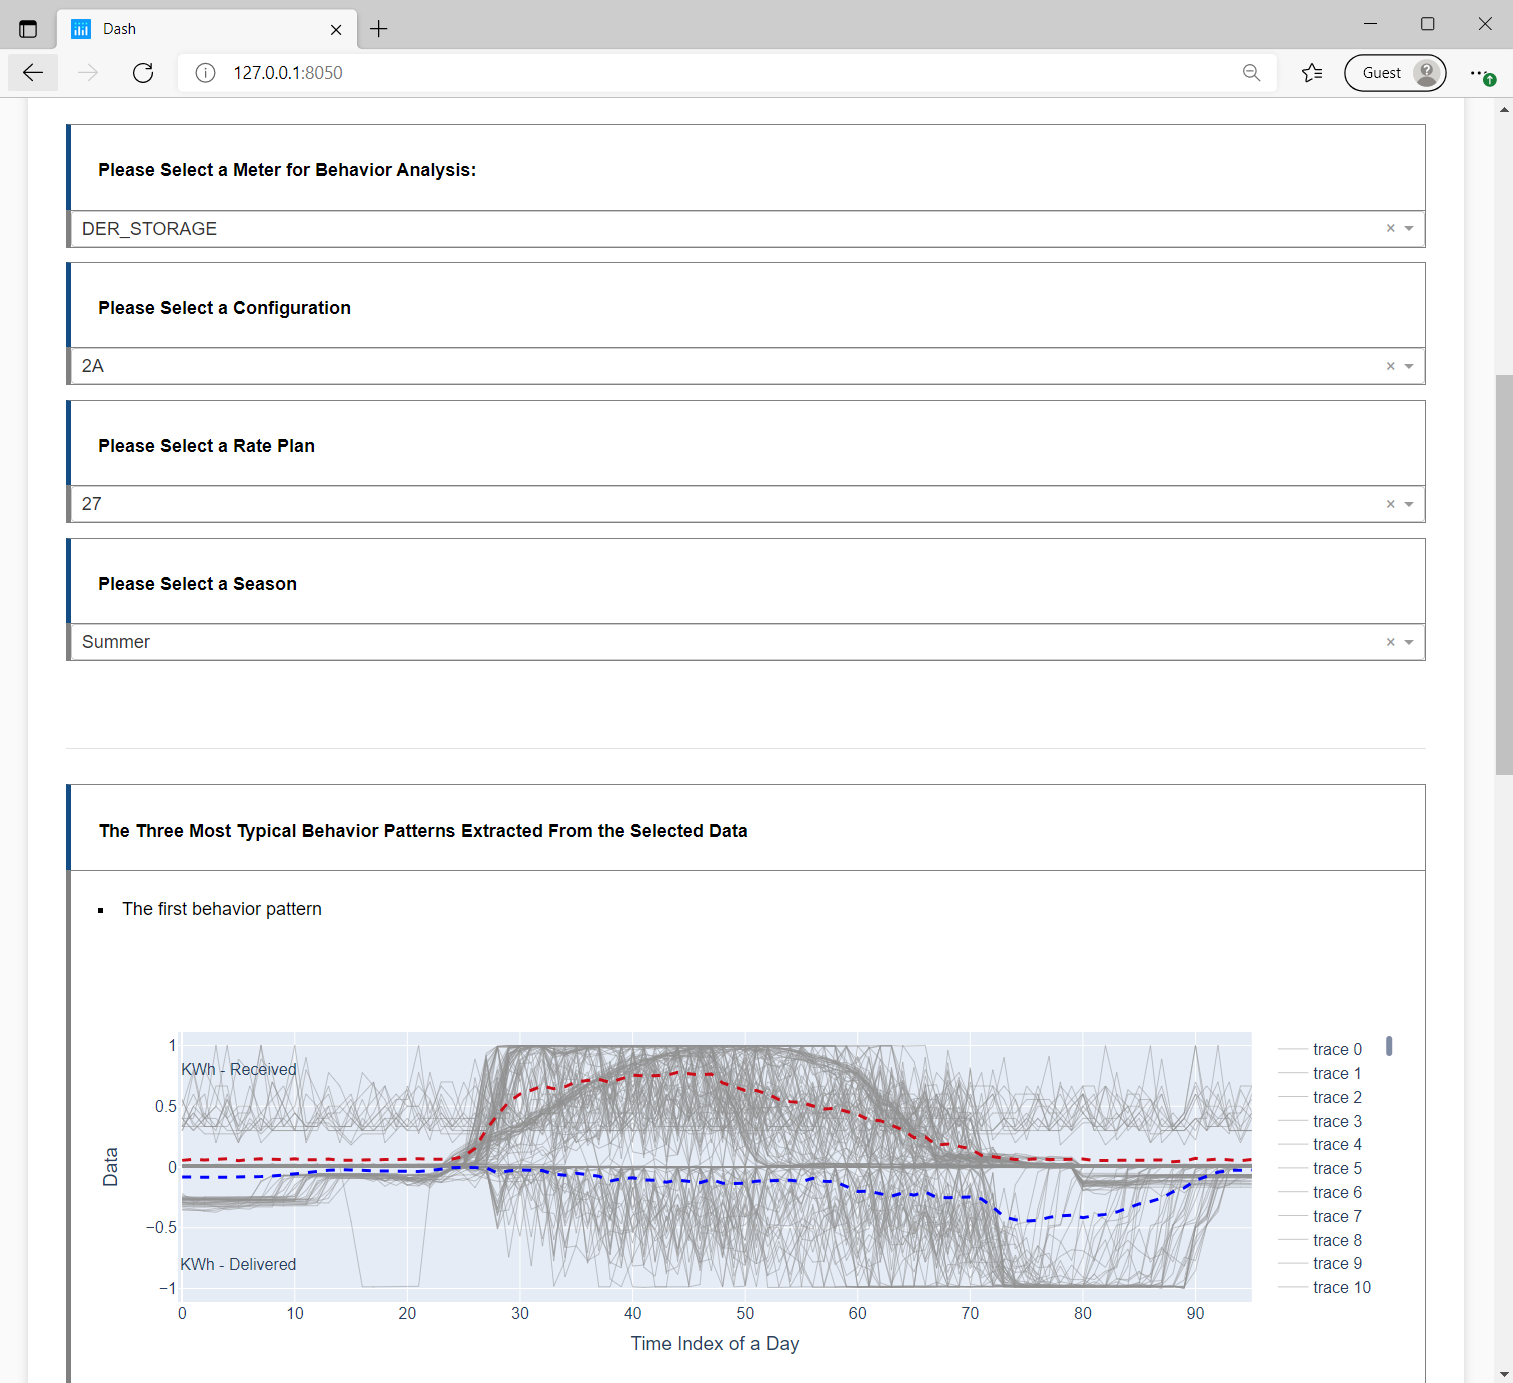1513x1383 pixels.
Task: Toggle trace 10 in the chart legend
Action: tap(1341, 1287)
